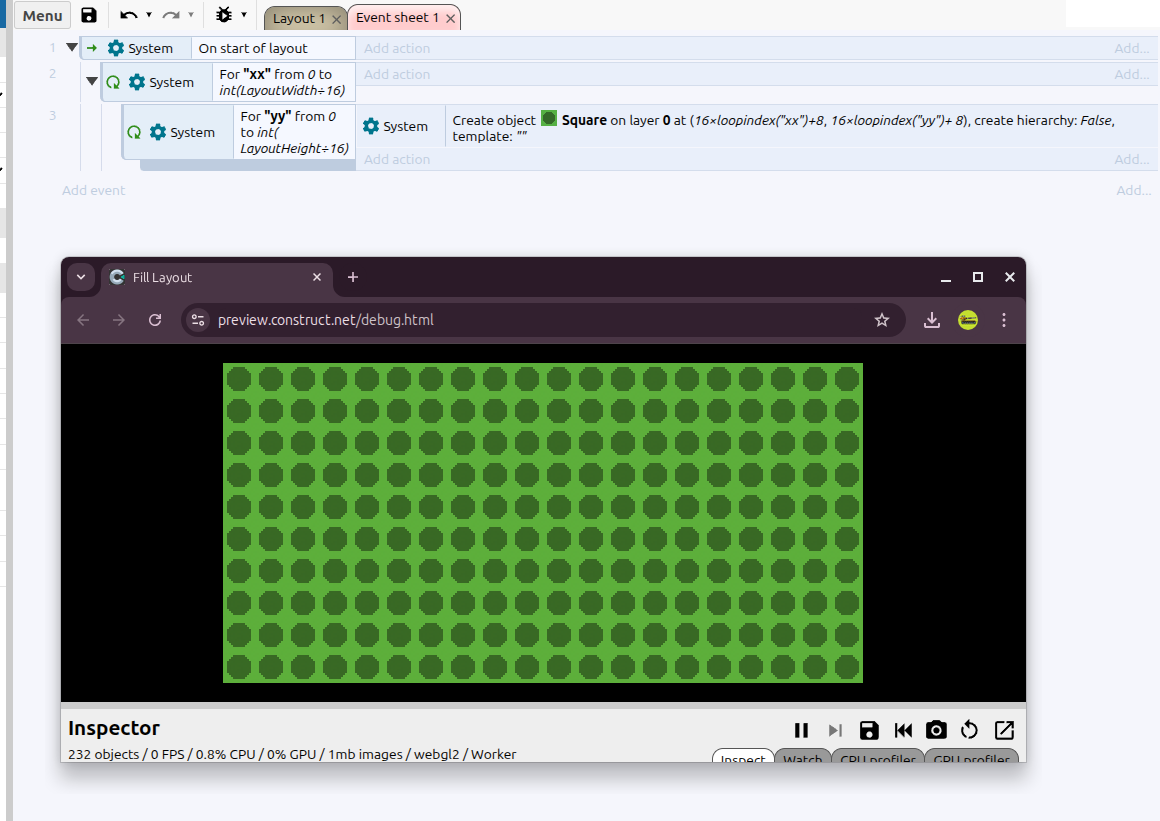Viewport: 1160px width, 821px height.
Task: Switch to the Layout 1 tab
Action: tap(298, 18)
